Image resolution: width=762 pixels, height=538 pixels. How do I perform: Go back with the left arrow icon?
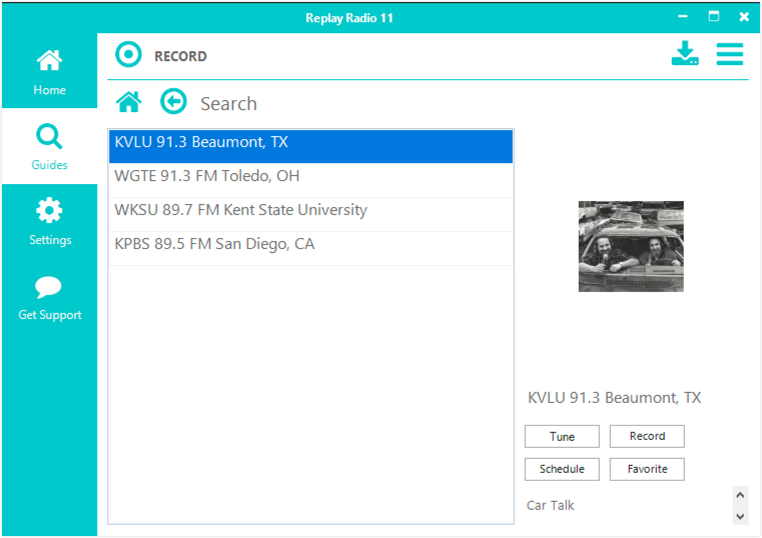pyautogui.click(x=173, y=102)
